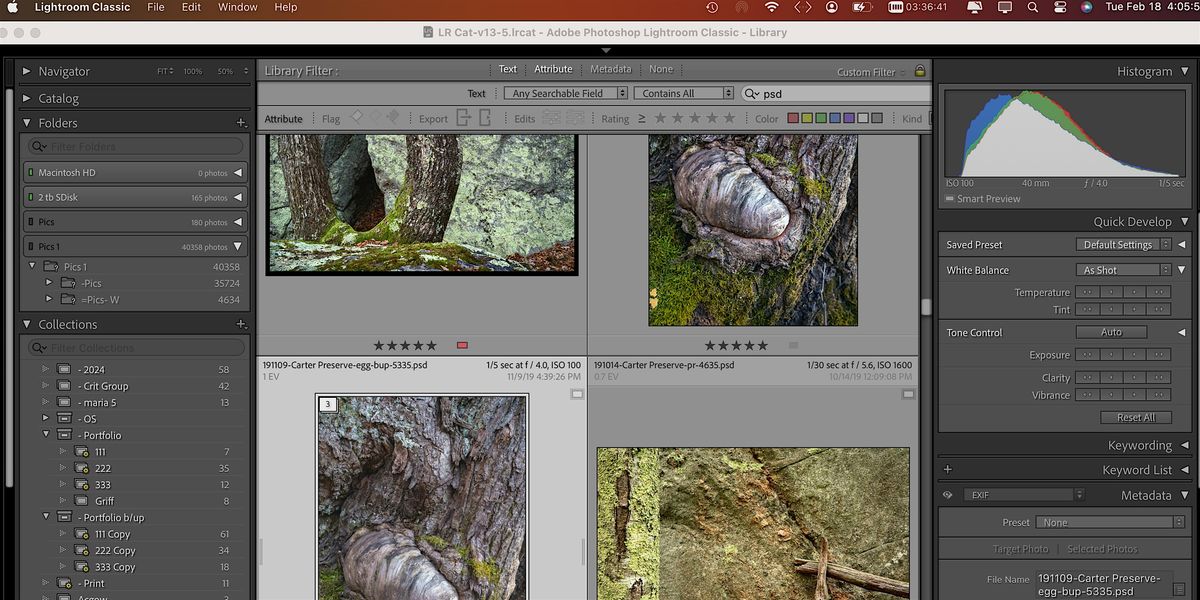The width and height of the screenshot is (1200, 600).
Task: Toggle the eye icon in Metadata panel
Action: point(947,495)
